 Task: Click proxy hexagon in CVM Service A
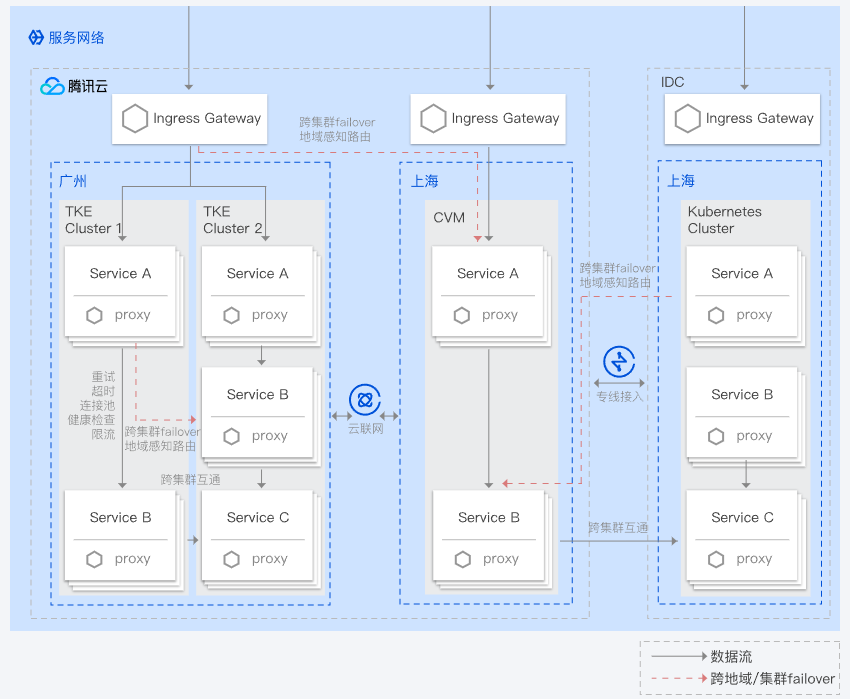click(462, 315)
